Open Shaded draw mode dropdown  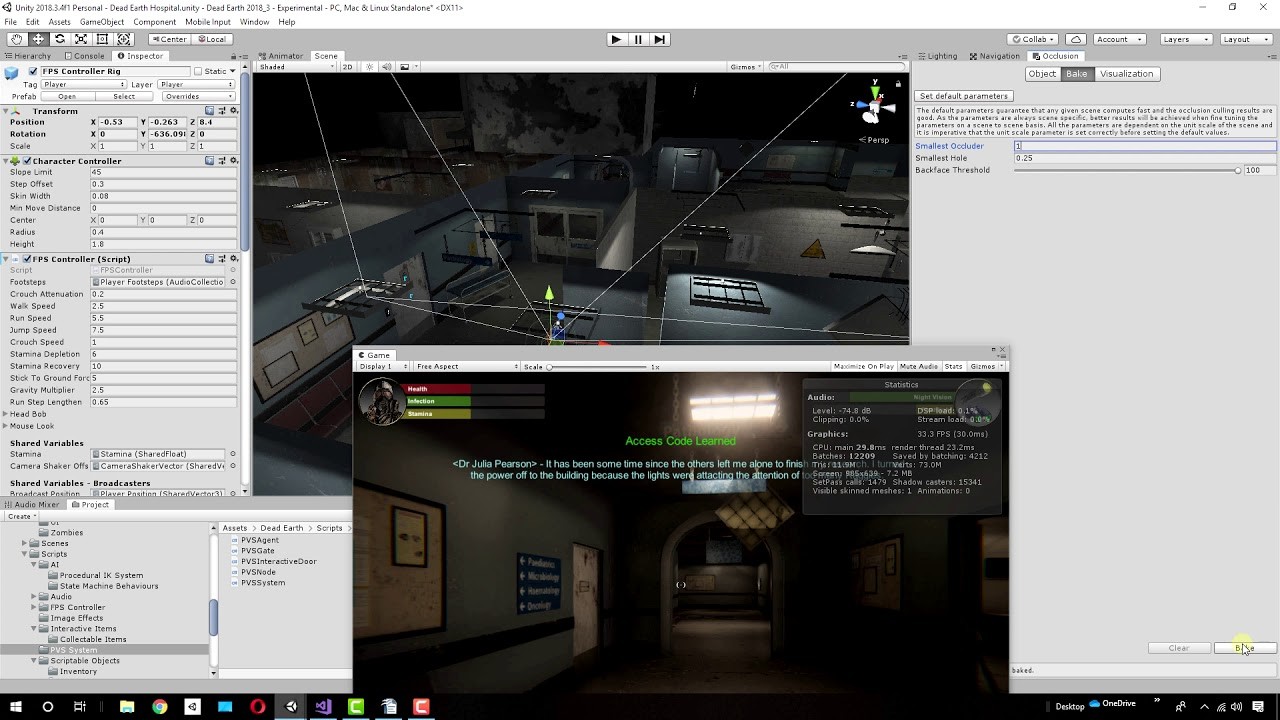(x=297, y=67)
